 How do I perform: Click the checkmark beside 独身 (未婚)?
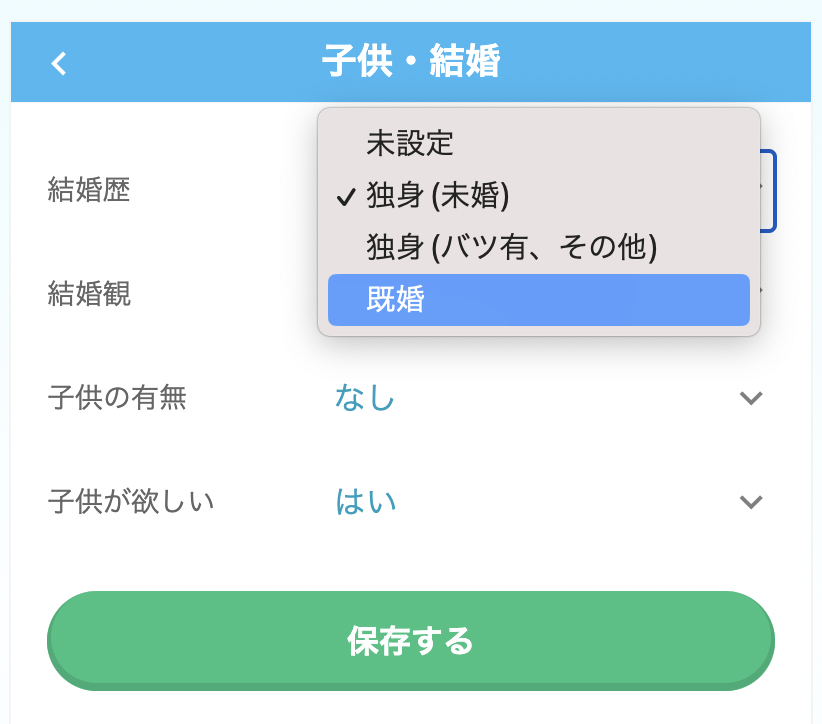coord(346,197)
